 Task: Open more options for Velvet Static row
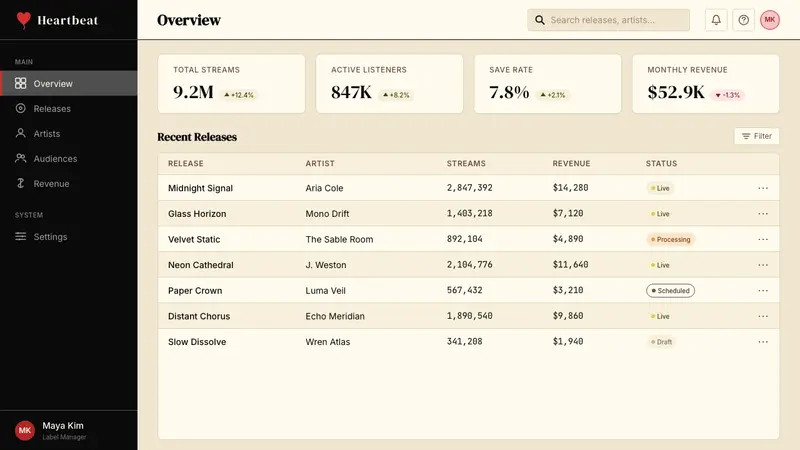coord(763,239)
